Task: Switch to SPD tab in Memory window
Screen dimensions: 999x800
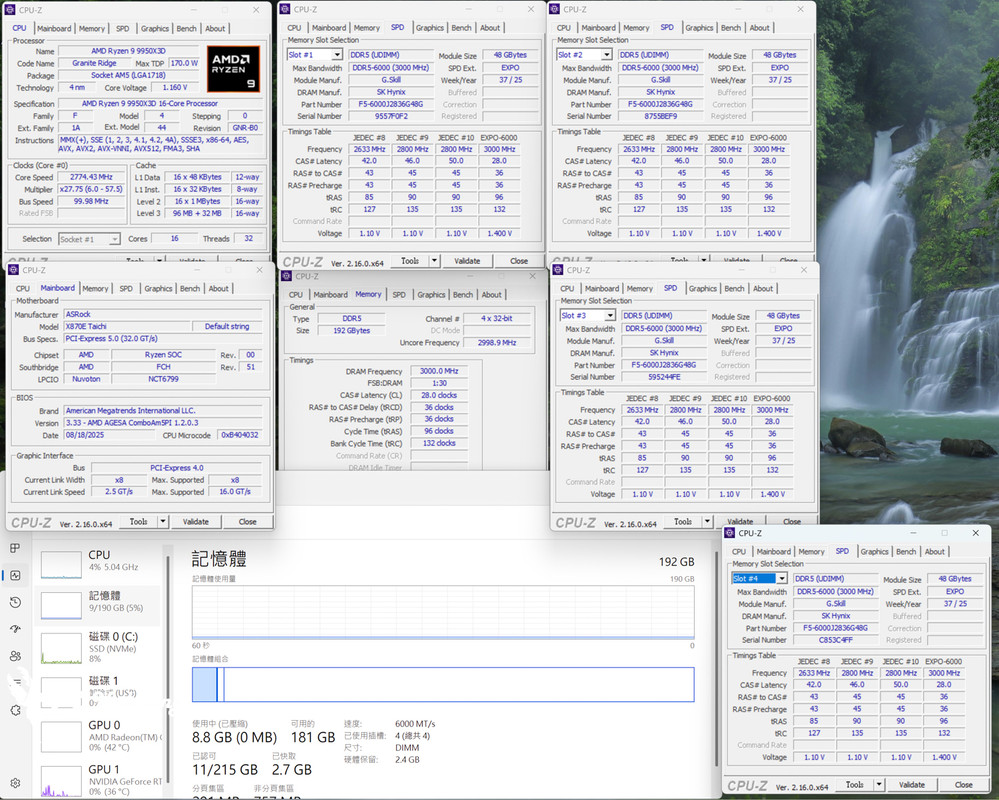Action: pyautogui.click(x=399, y=295)
